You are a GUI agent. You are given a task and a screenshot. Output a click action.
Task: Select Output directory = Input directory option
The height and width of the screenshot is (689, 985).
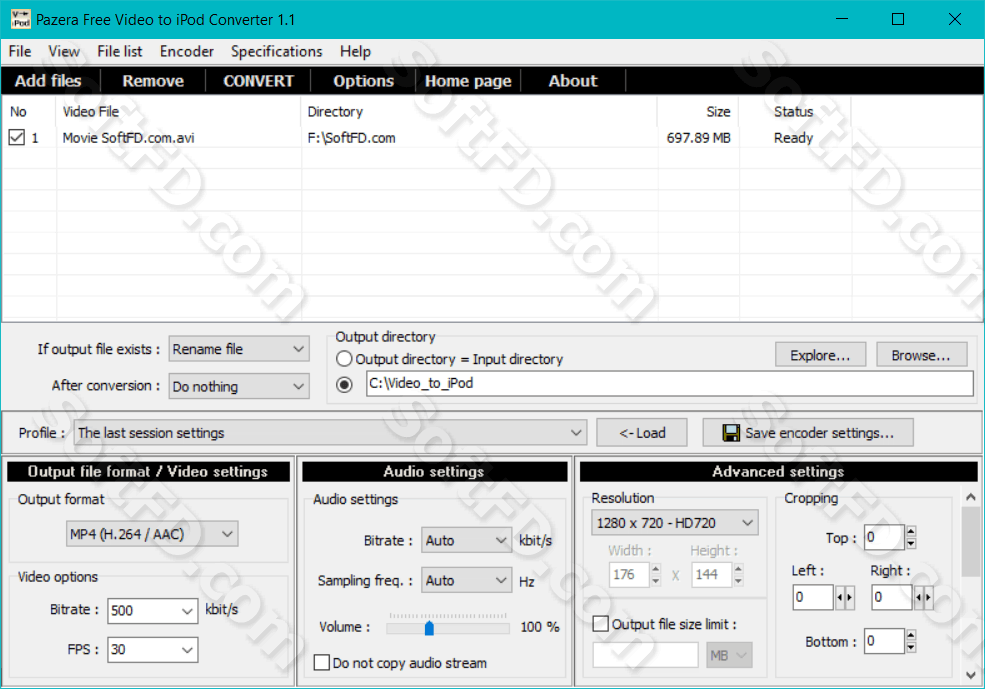344,359
